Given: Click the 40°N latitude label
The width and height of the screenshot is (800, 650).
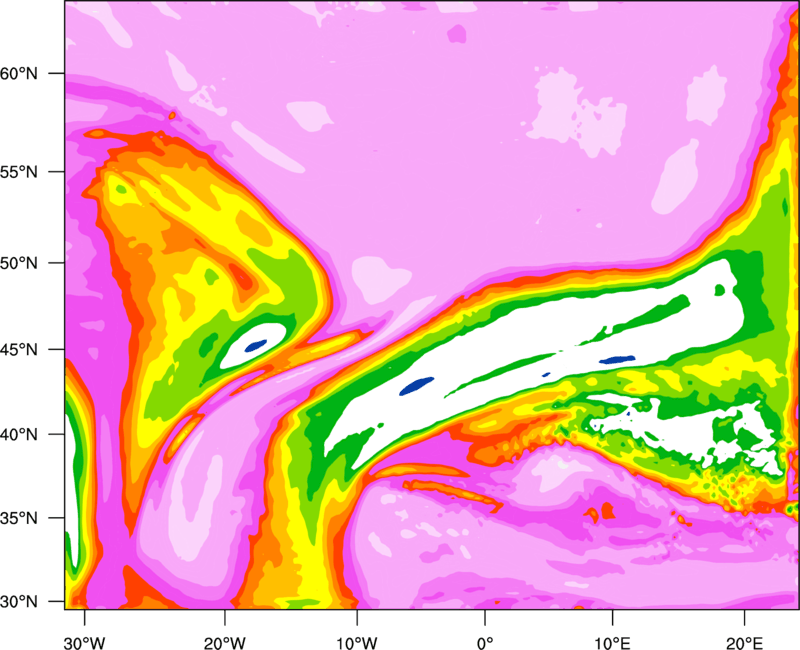Looking at the screenshot, I should pos(19,435).
